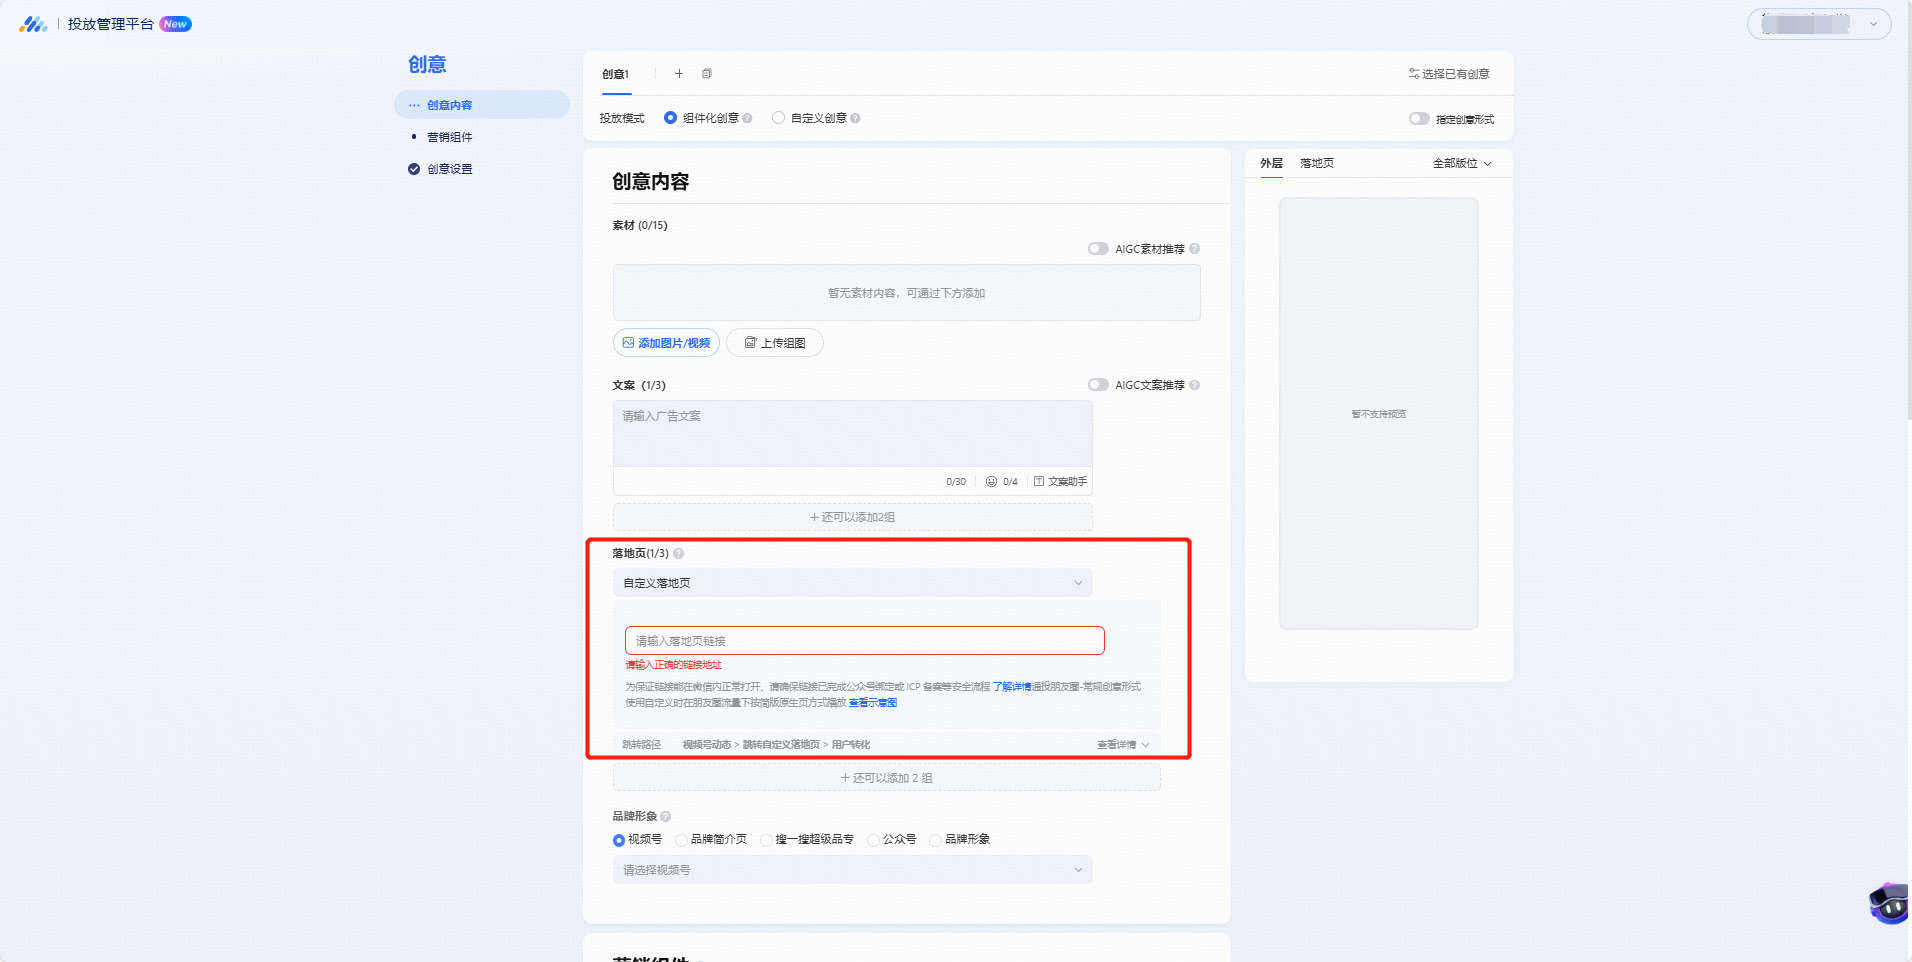Open the 请选择视频号 dropdown
This screenshot has width=1912, height=962.
click(x=852, y=870)
